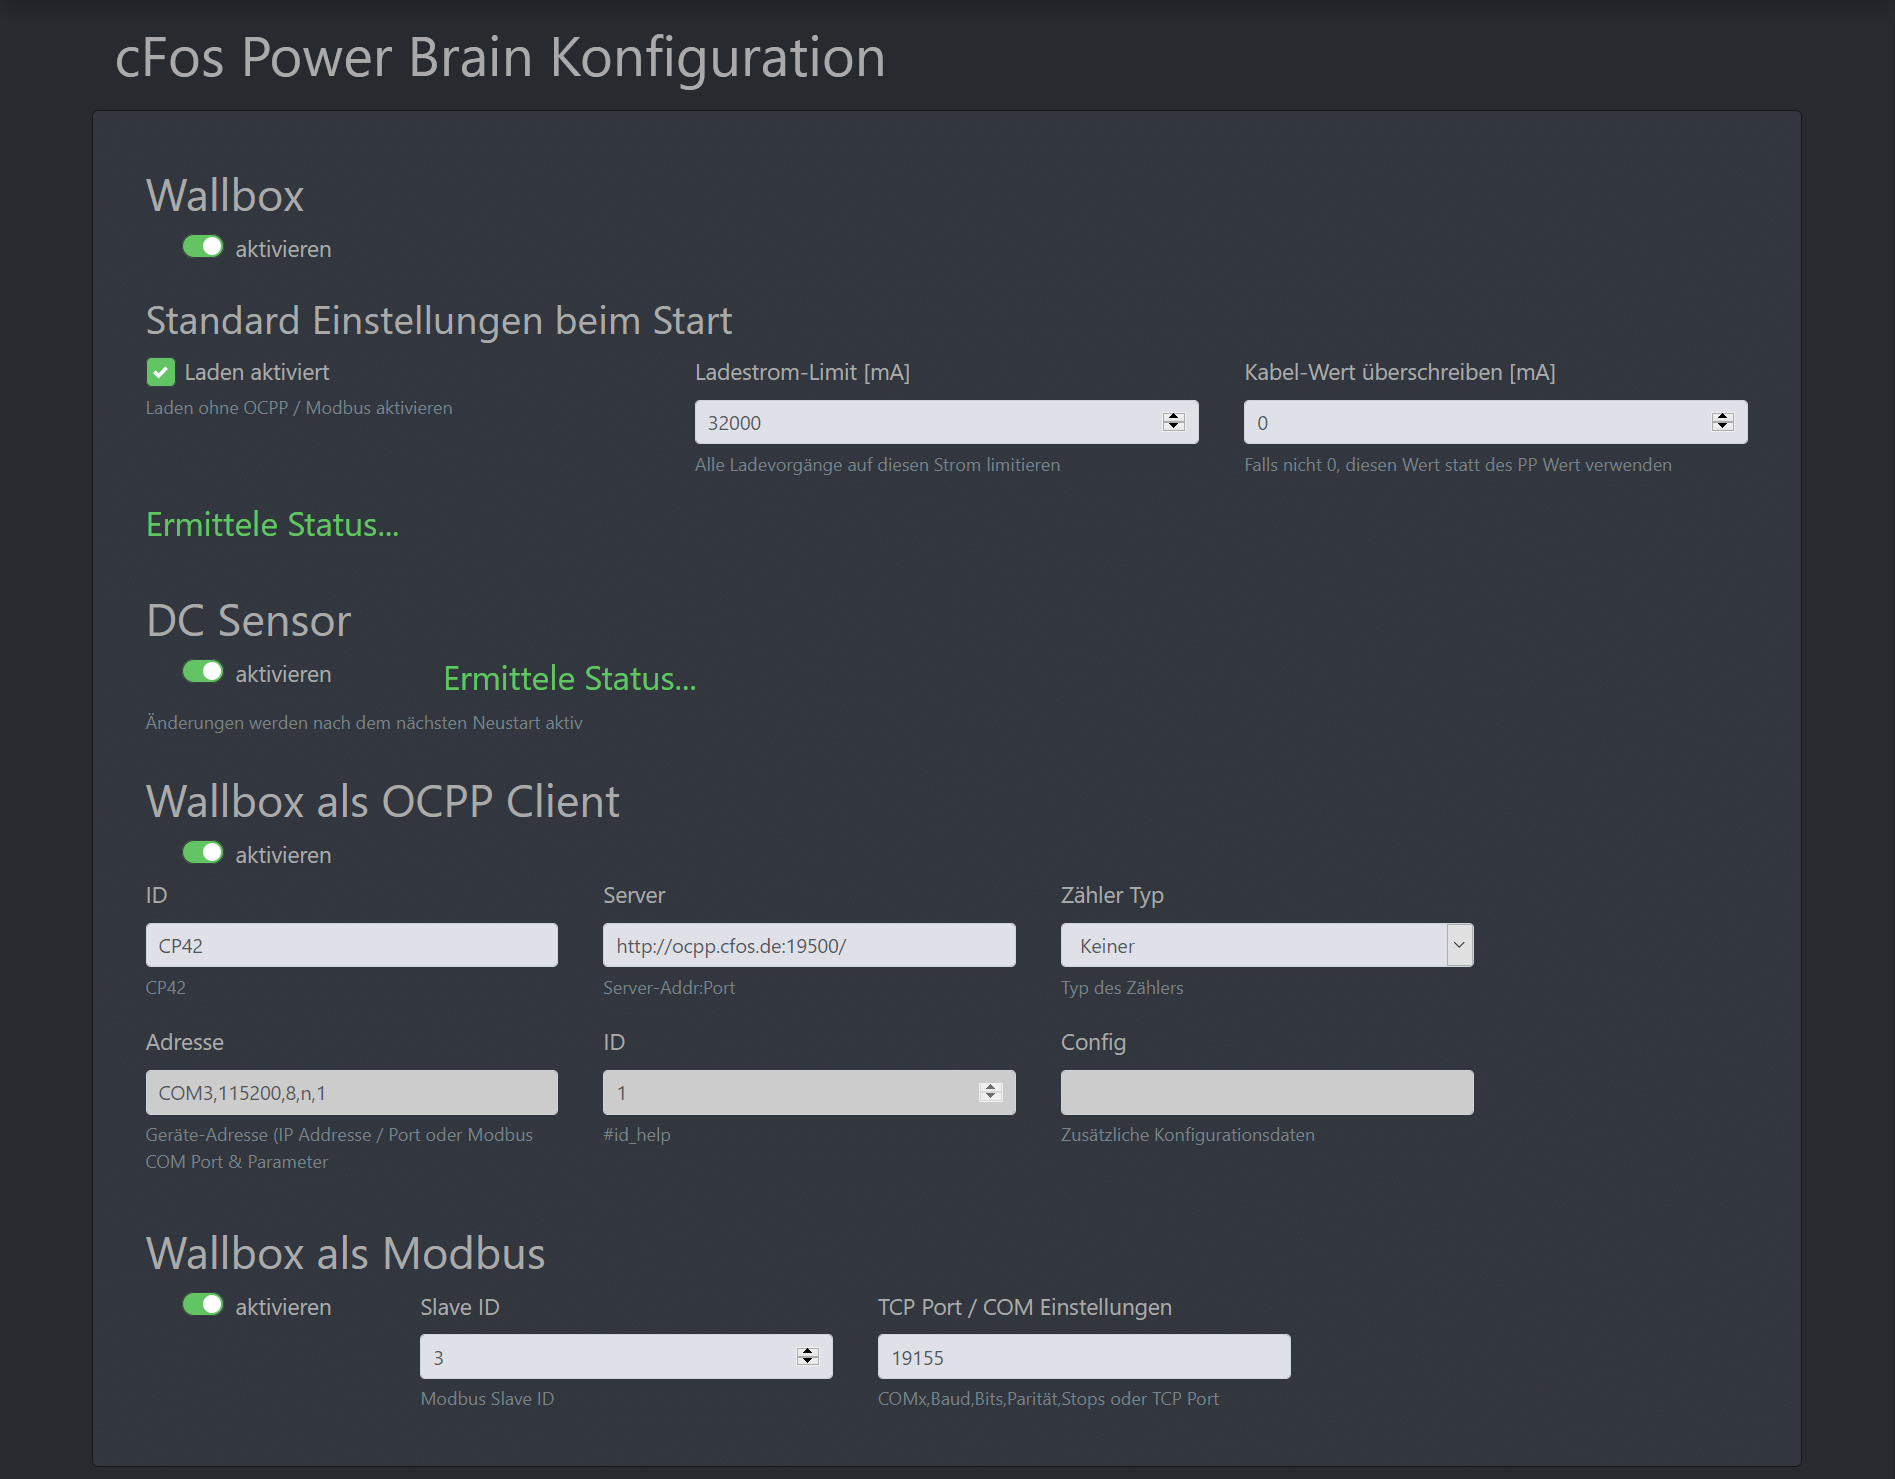Click the 'DC Sensor' heading
Image resolution: width=1895 pixels, height=1479 pixels.
[248, 620]
